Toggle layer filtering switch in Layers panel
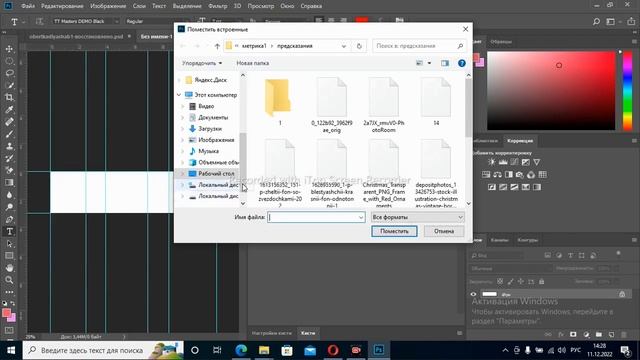The image size is (640, 360). (x=618, y=253)
